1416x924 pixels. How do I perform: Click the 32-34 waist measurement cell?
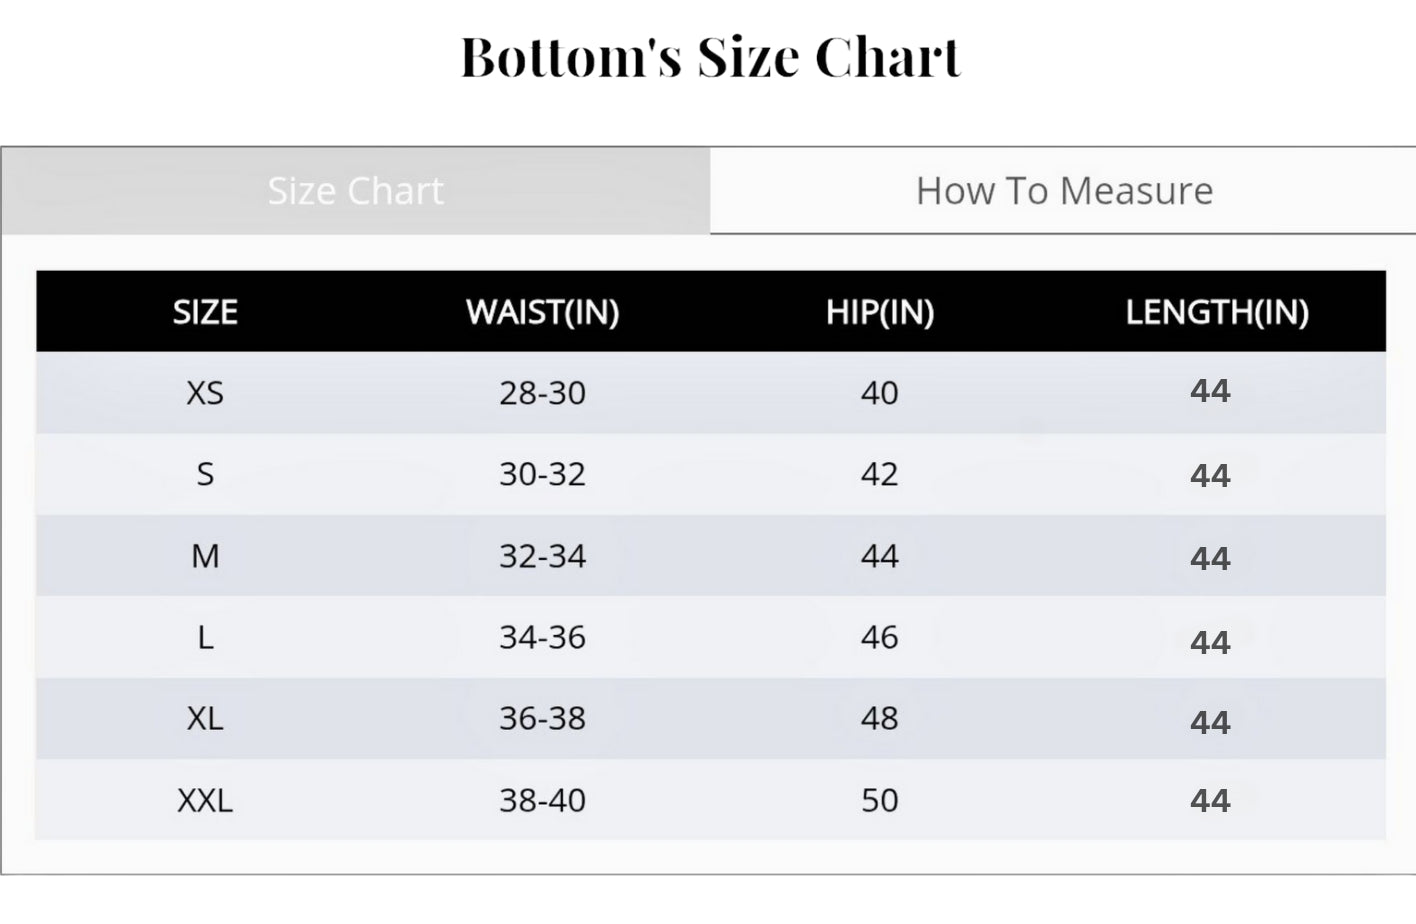[542, 556]
